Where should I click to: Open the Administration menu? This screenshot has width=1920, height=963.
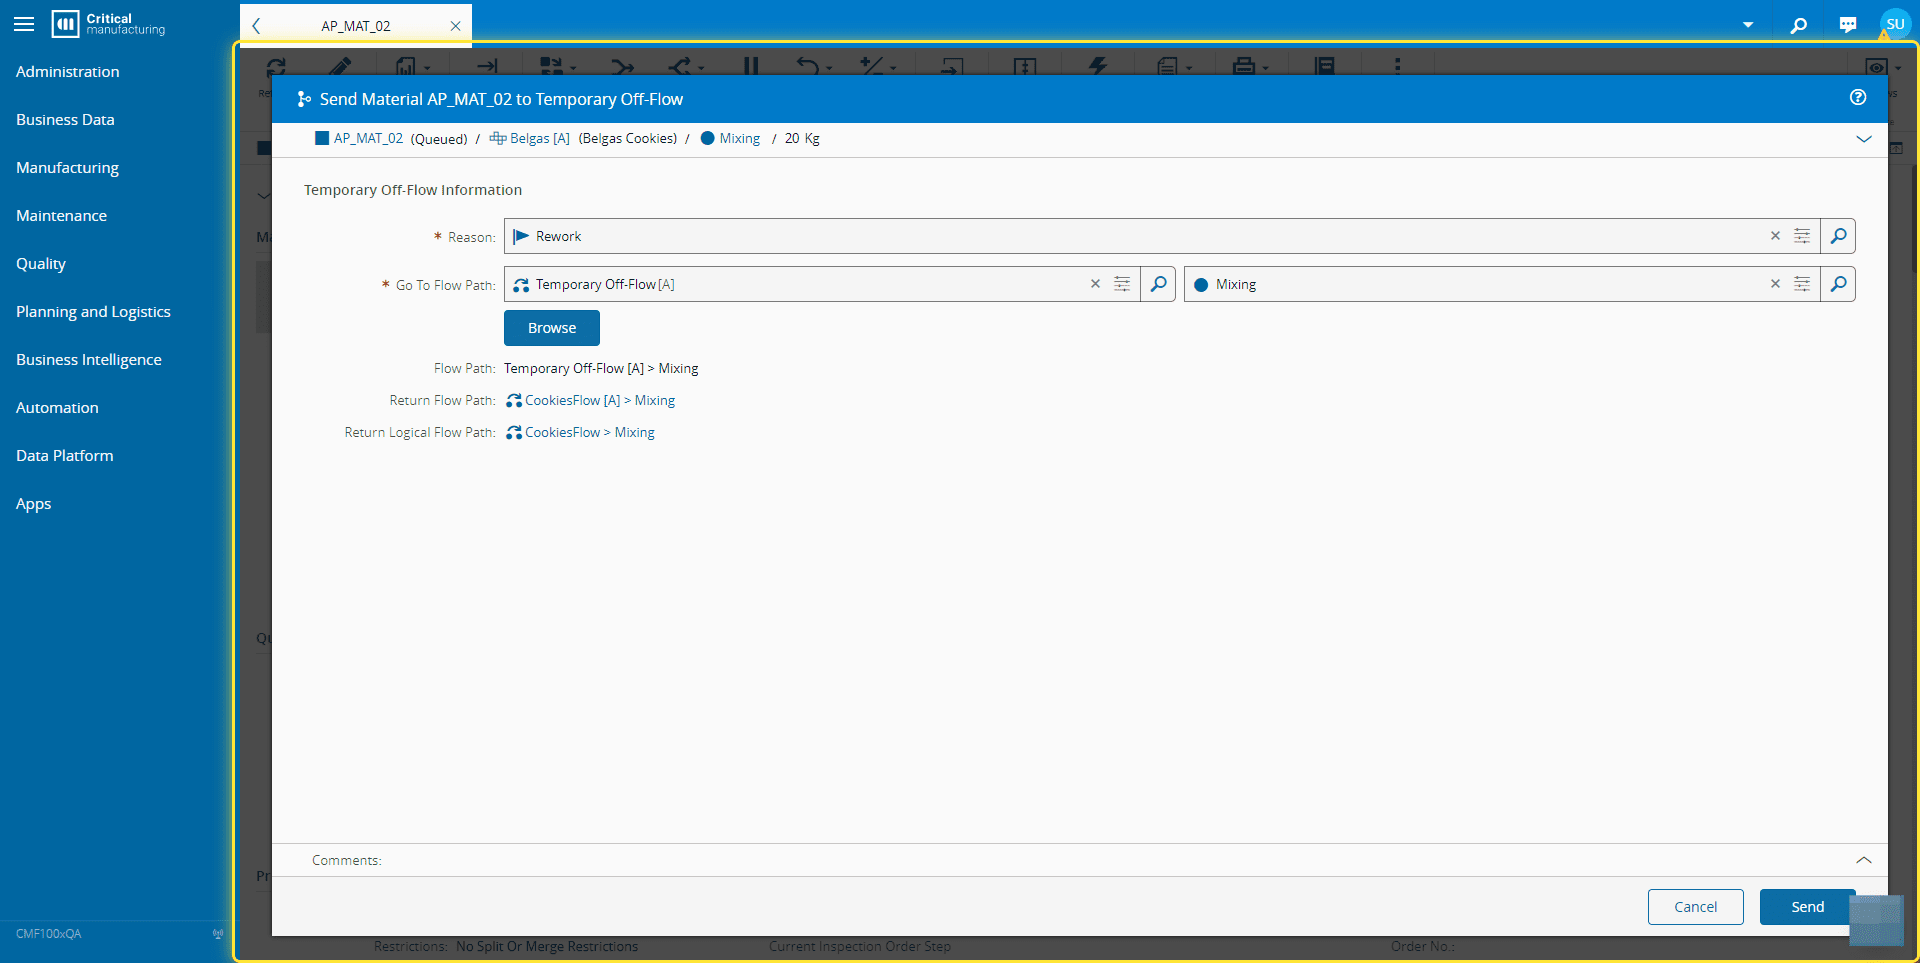click(x=67, y=72)
